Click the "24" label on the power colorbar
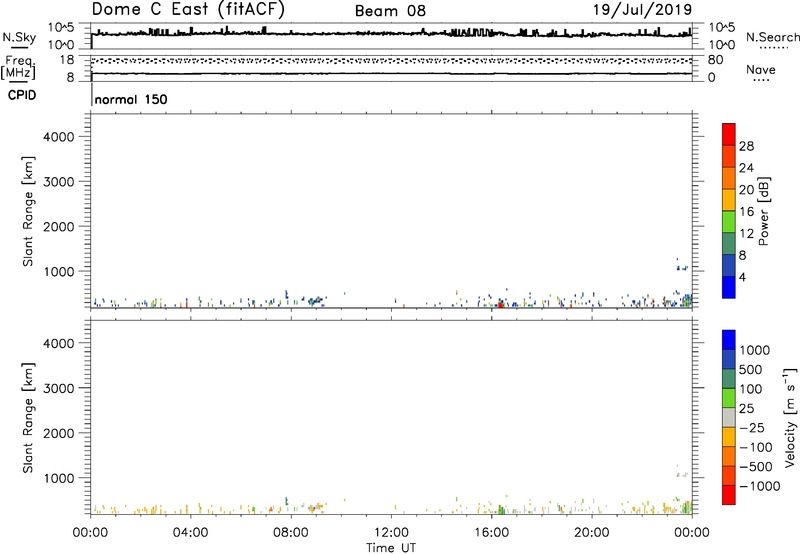This screenshot has height=554, width=800. pyautogui.click(x=746, y=168)
